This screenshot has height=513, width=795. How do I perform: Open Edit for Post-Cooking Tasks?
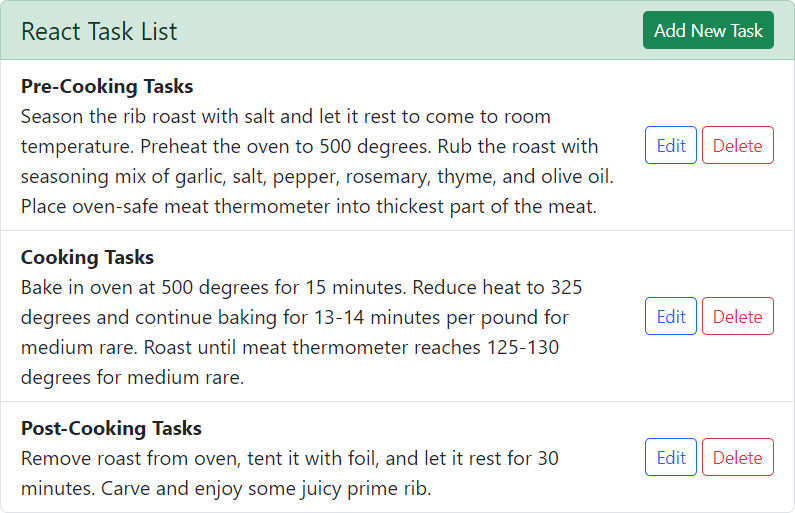point(671,458)
